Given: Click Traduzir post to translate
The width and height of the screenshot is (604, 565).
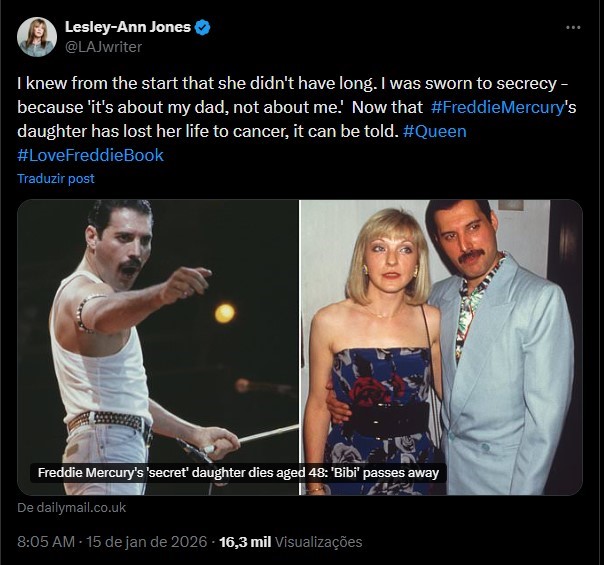Looking at the screenshot, I should tap(56, 178).
